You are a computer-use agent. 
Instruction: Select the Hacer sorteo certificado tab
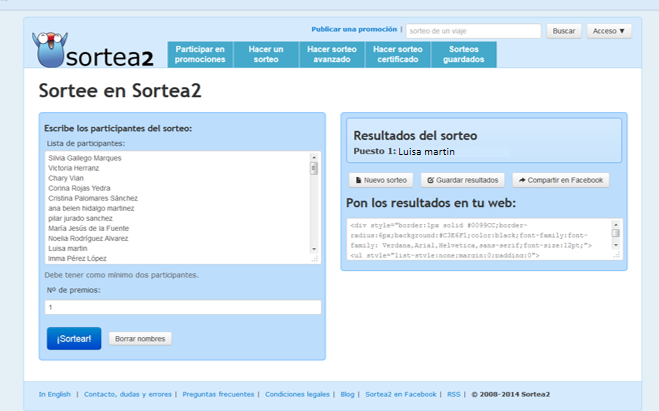point(398,54)
